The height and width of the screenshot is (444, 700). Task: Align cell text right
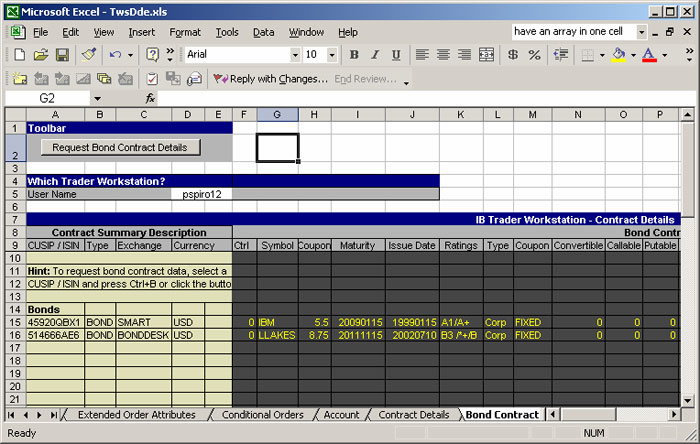click(x=464, y=55)
